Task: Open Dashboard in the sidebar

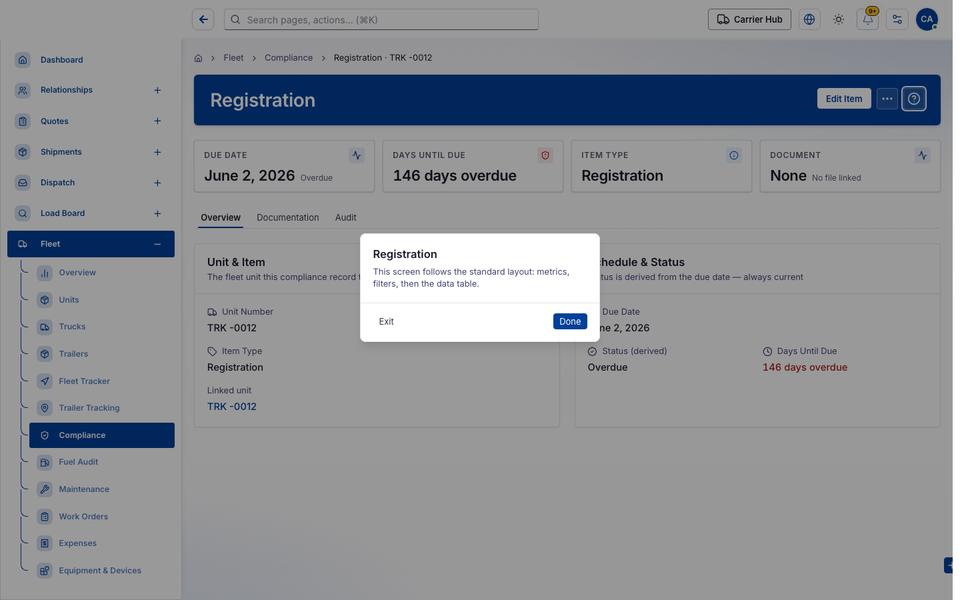Action: point(91,60)
